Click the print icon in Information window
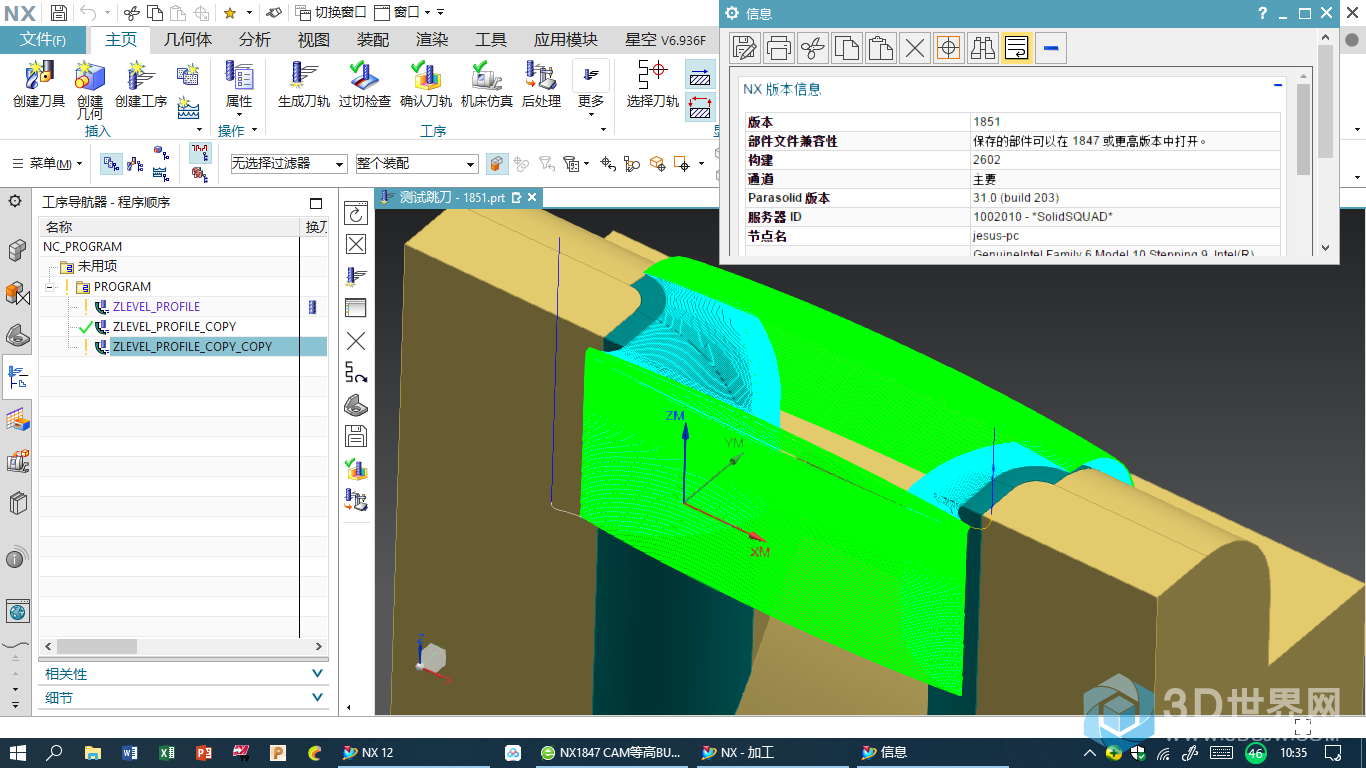Viewport: 1366px width, 768px height. (x=779, y=47)
